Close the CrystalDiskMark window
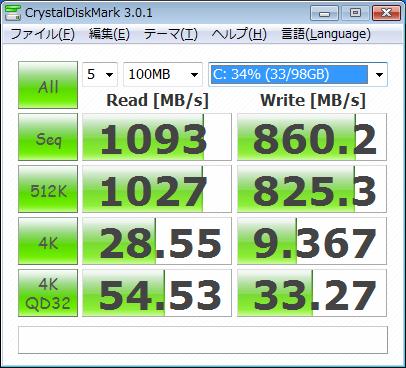 pyautogui.click(x=386, y=13)
